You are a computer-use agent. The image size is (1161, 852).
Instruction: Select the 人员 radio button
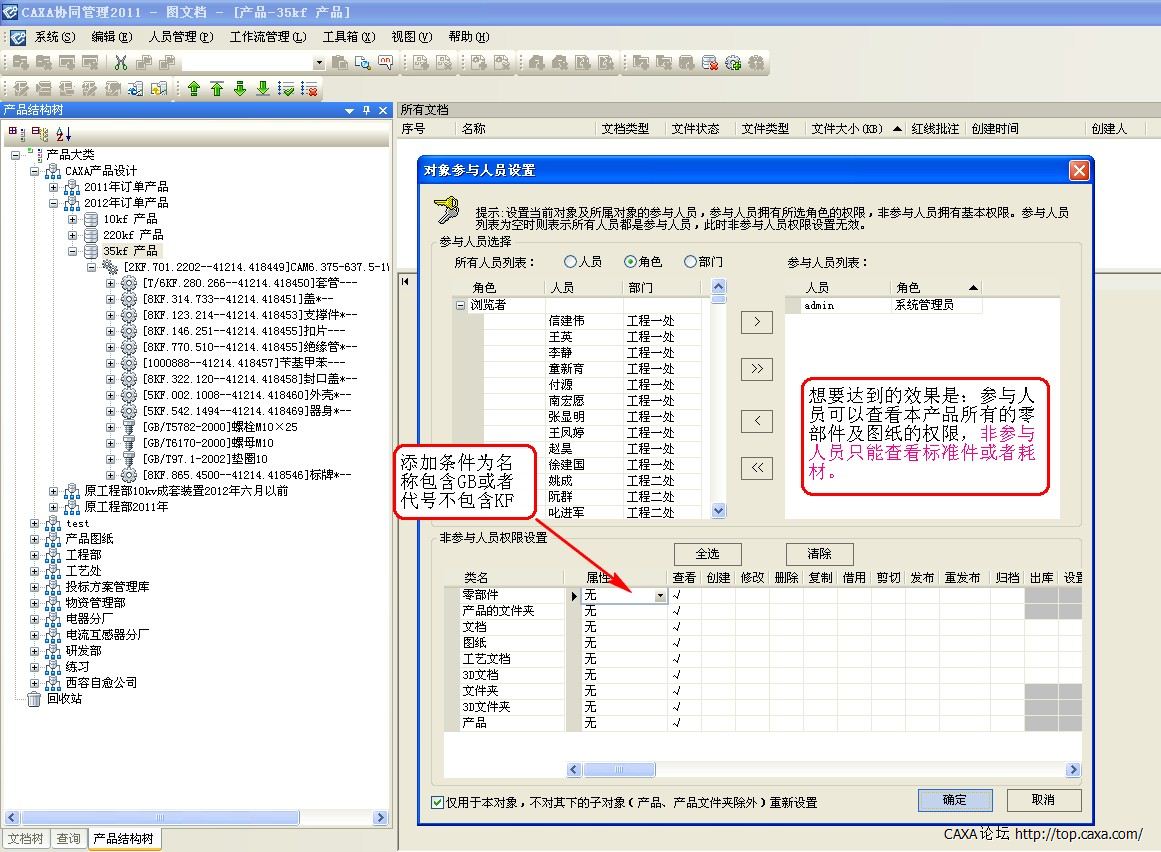pyautogui.click(x=571, y=262)
